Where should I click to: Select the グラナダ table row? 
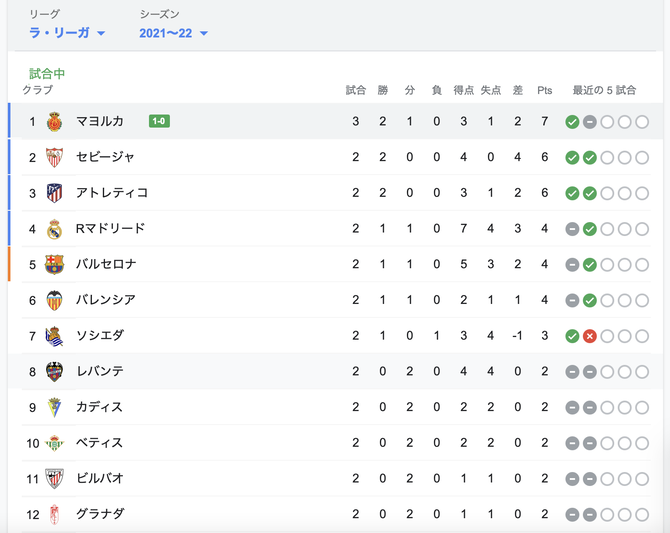pyautogui.click(x=335, y=514)
